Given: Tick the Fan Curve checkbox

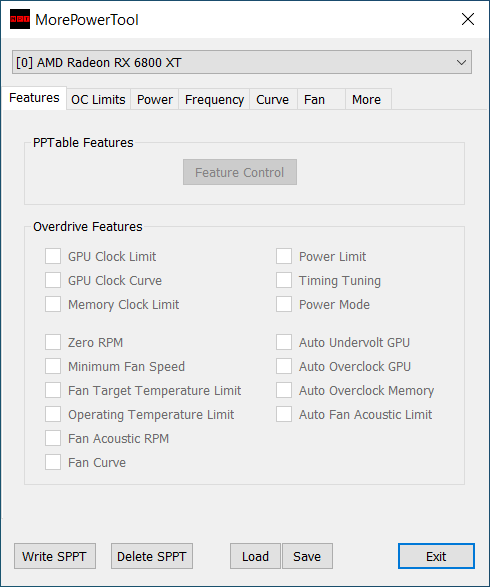Looking at the screenshot, I should click(53, 462).
